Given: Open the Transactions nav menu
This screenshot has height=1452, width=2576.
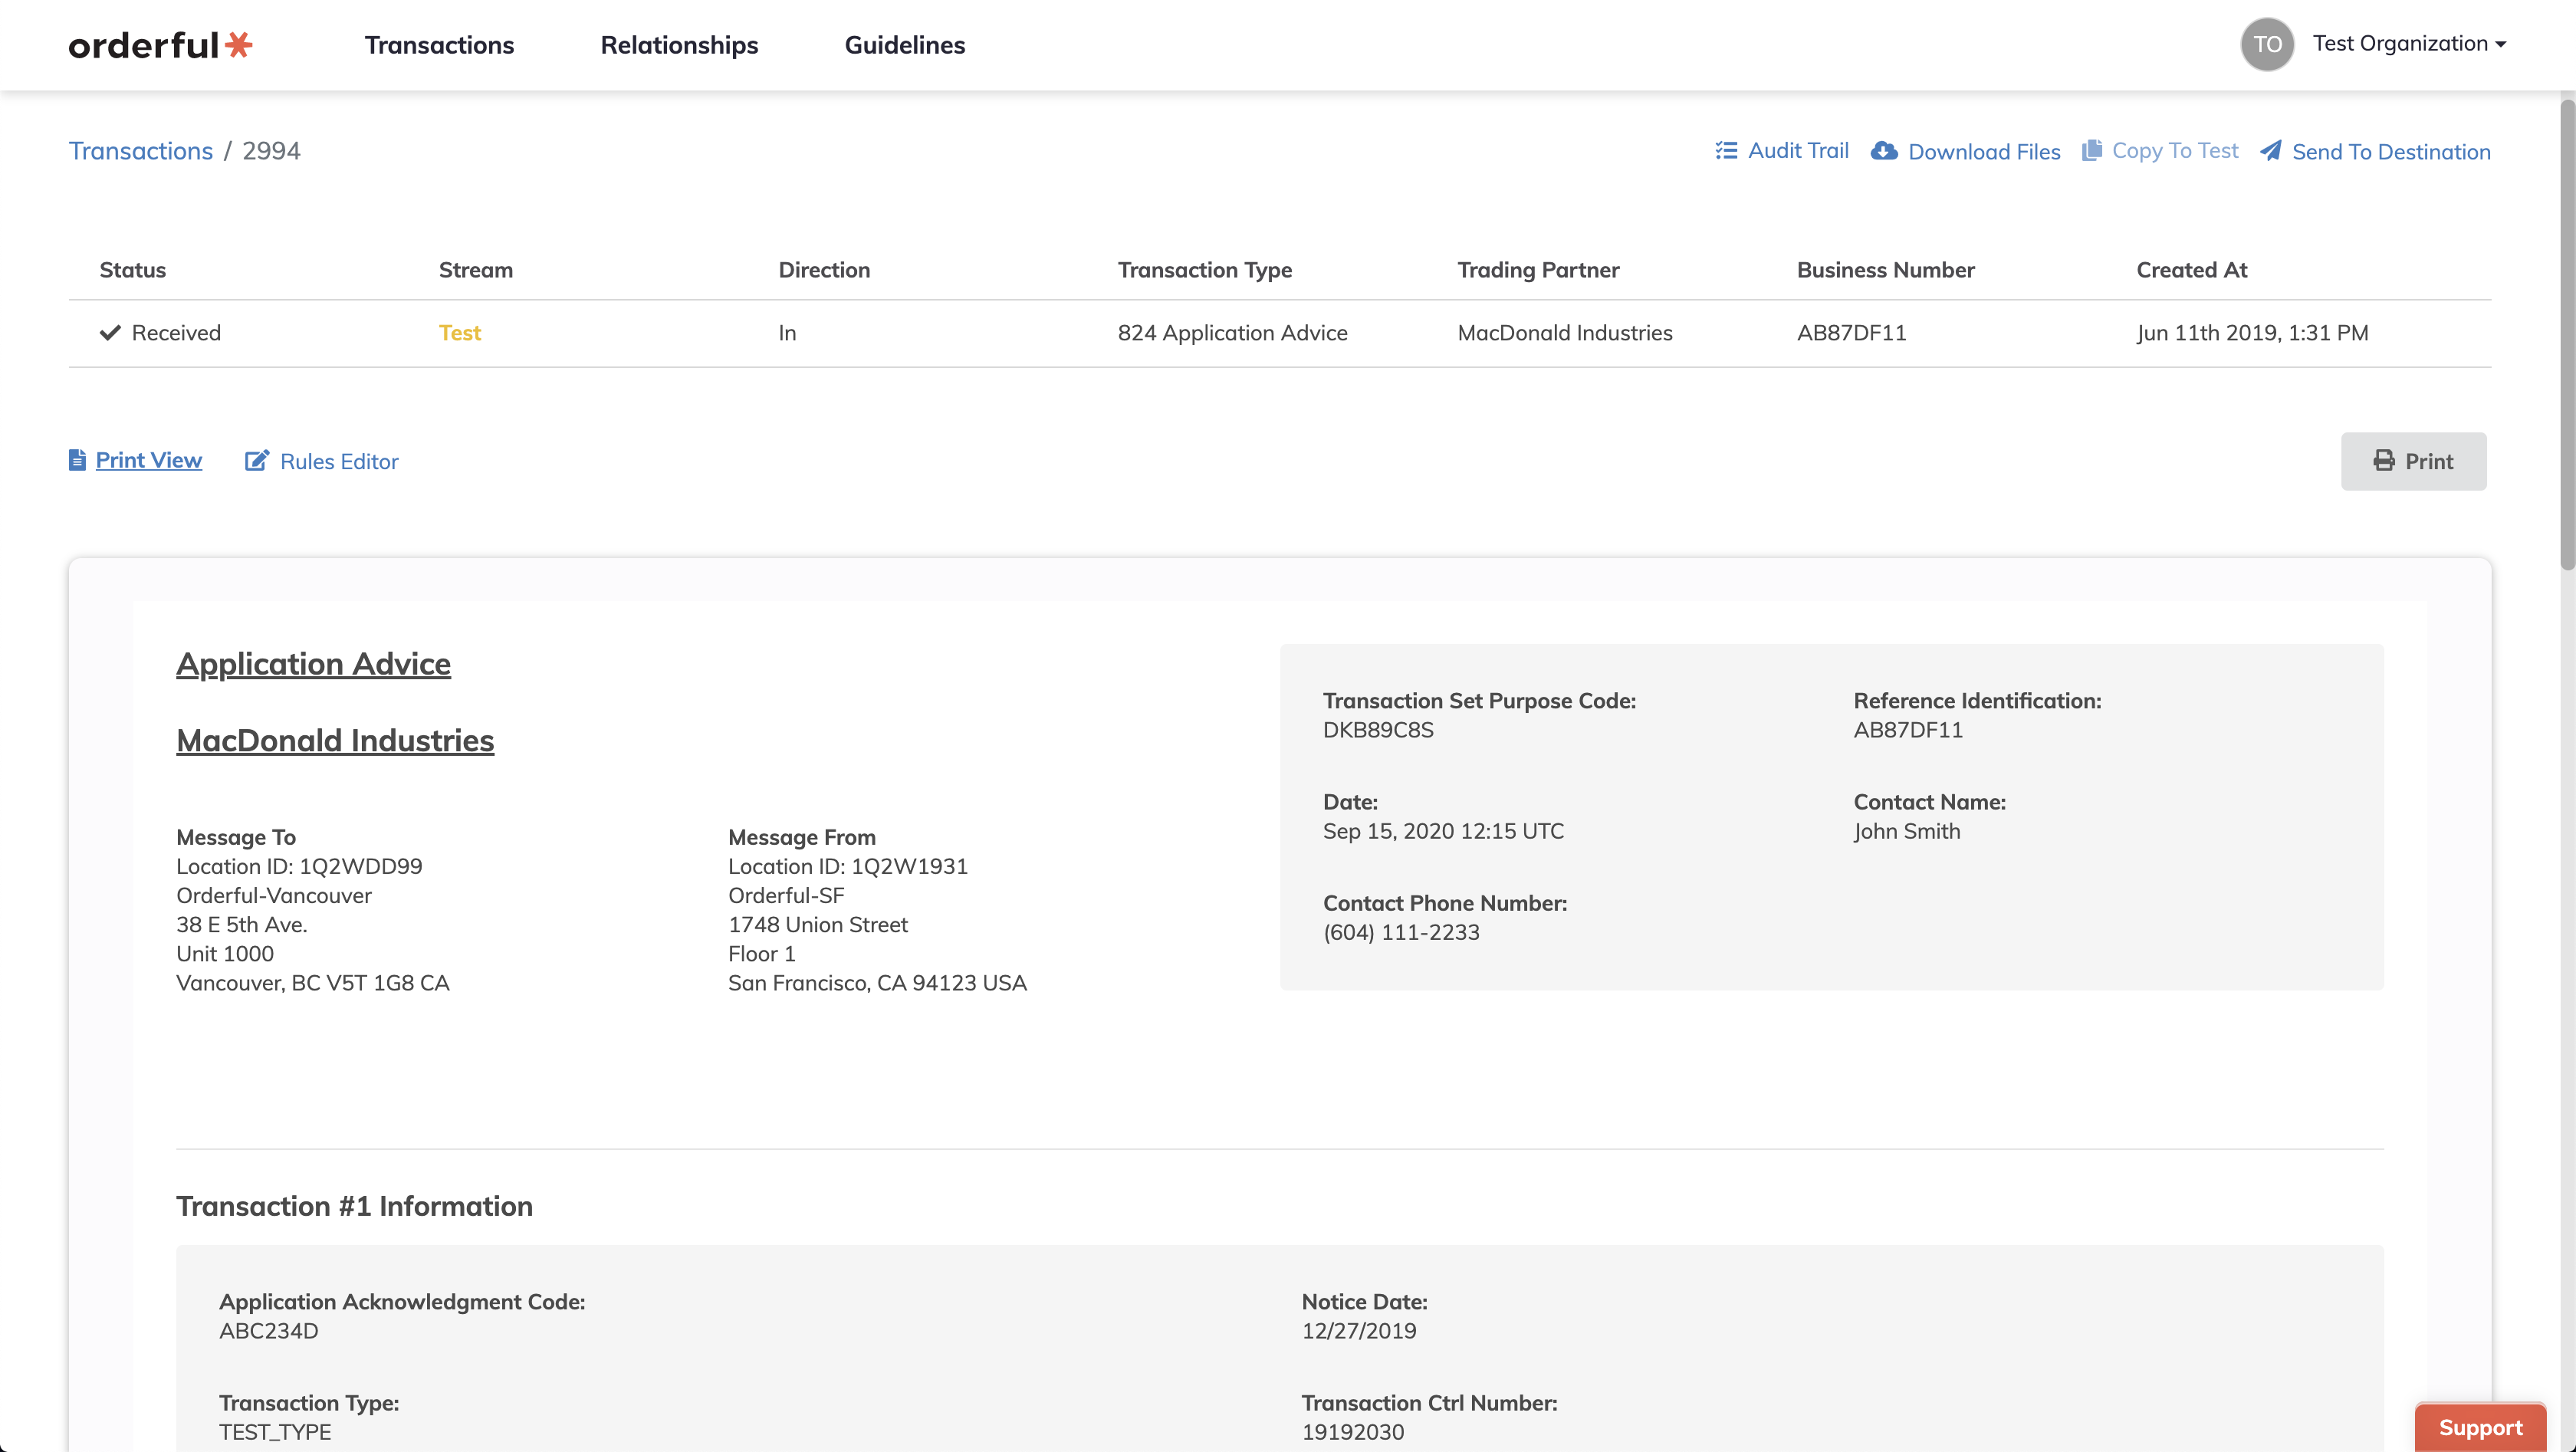Looking at the screenshot, I should point(439,45).
